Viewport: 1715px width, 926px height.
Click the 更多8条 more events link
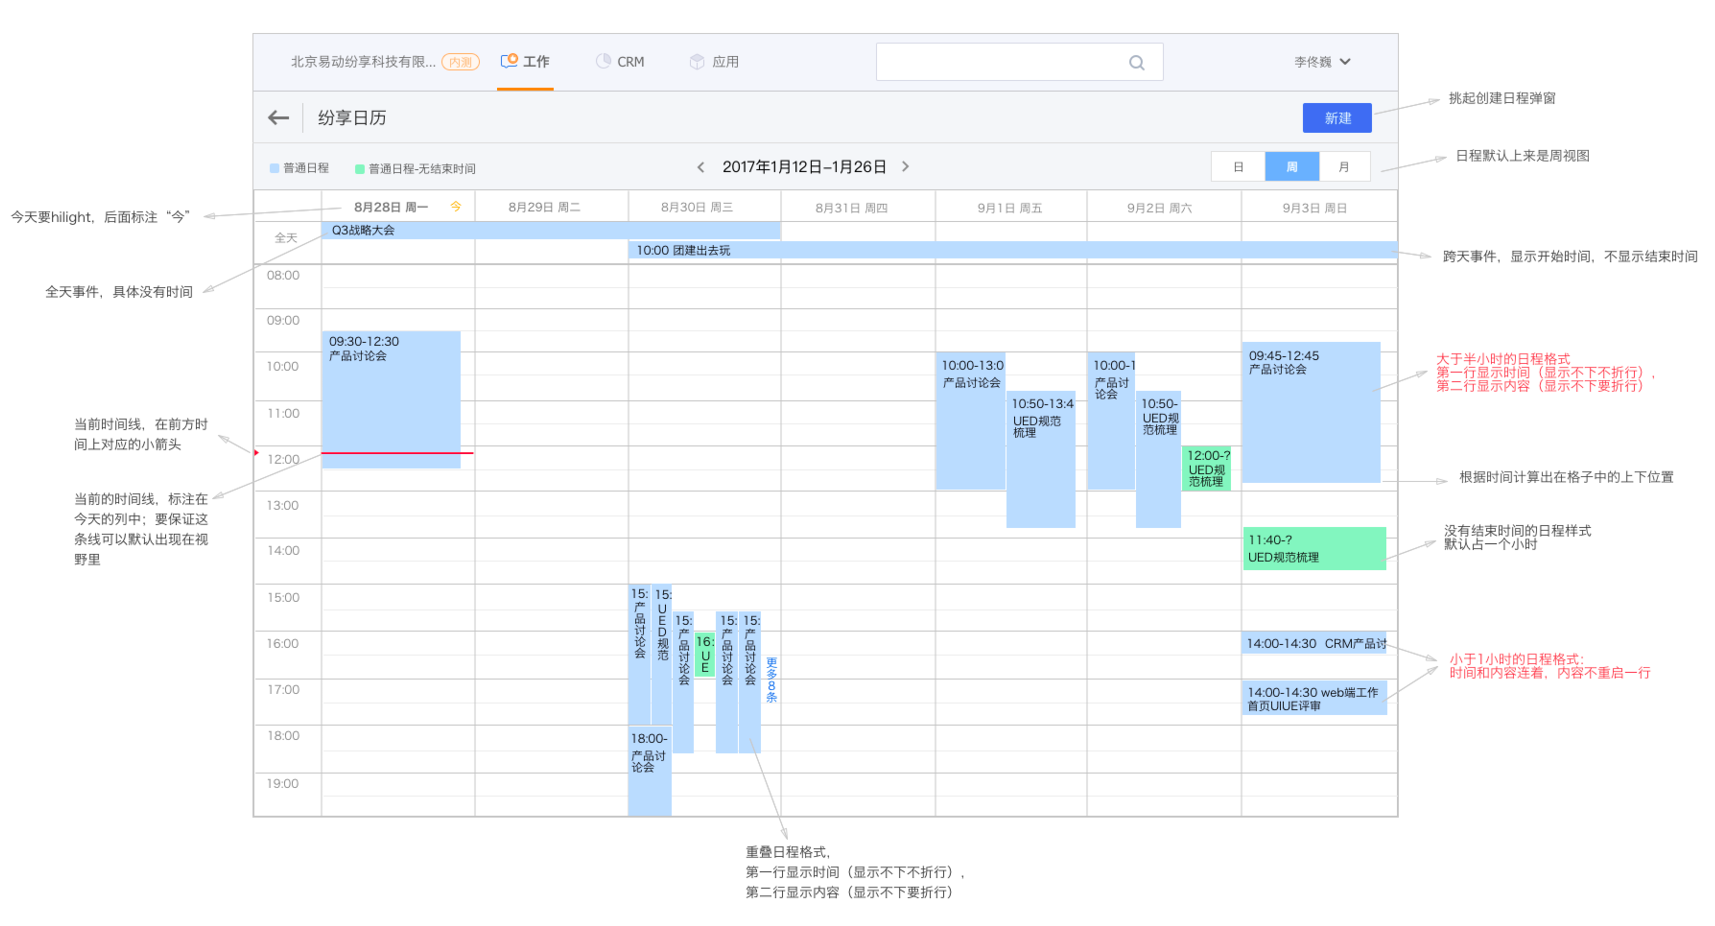click(771, 679)
